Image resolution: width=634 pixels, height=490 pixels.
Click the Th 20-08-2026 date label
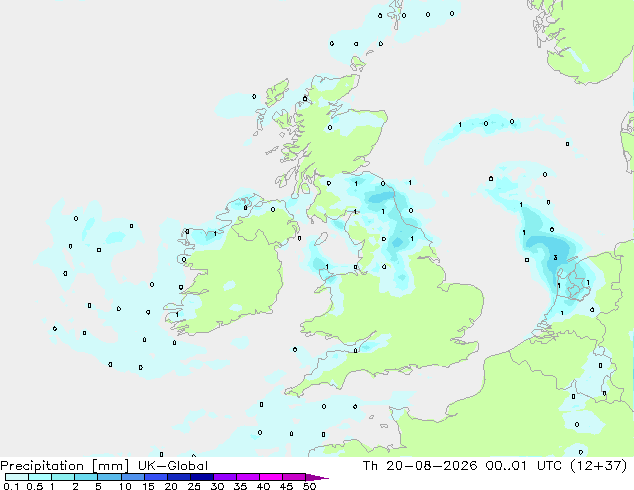(420, 466)
